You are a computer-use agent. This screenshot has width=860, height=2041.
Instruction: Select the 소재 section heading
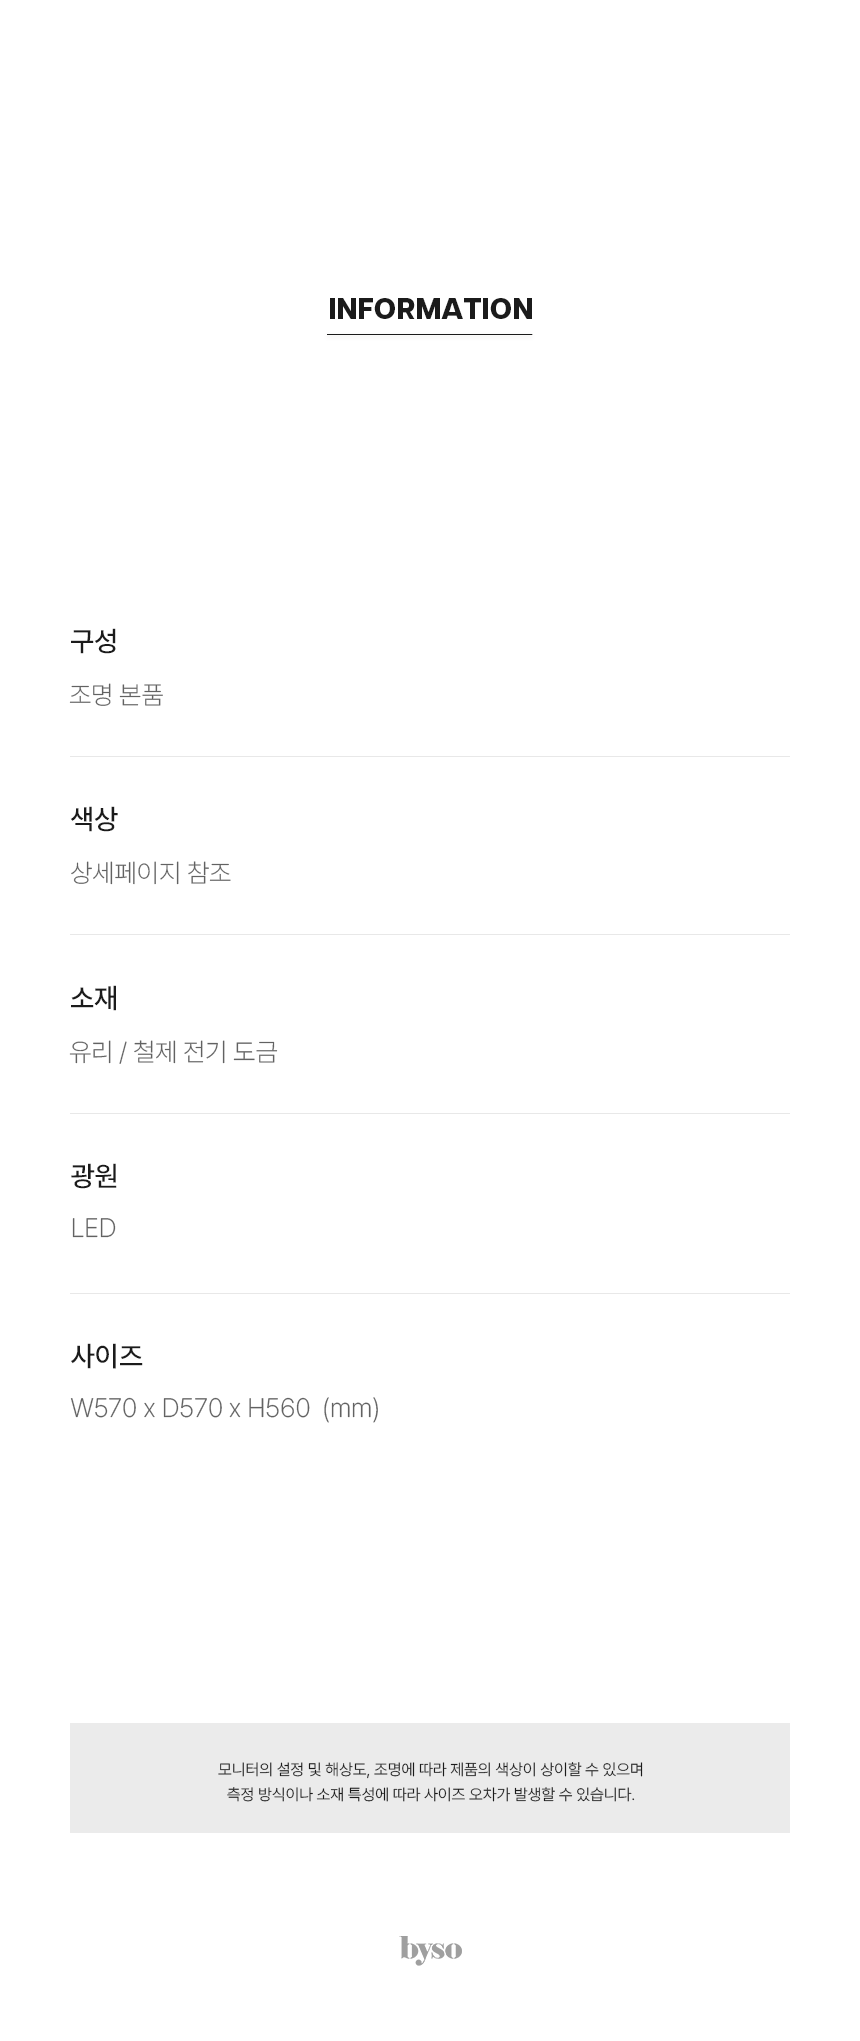[94, 997]
